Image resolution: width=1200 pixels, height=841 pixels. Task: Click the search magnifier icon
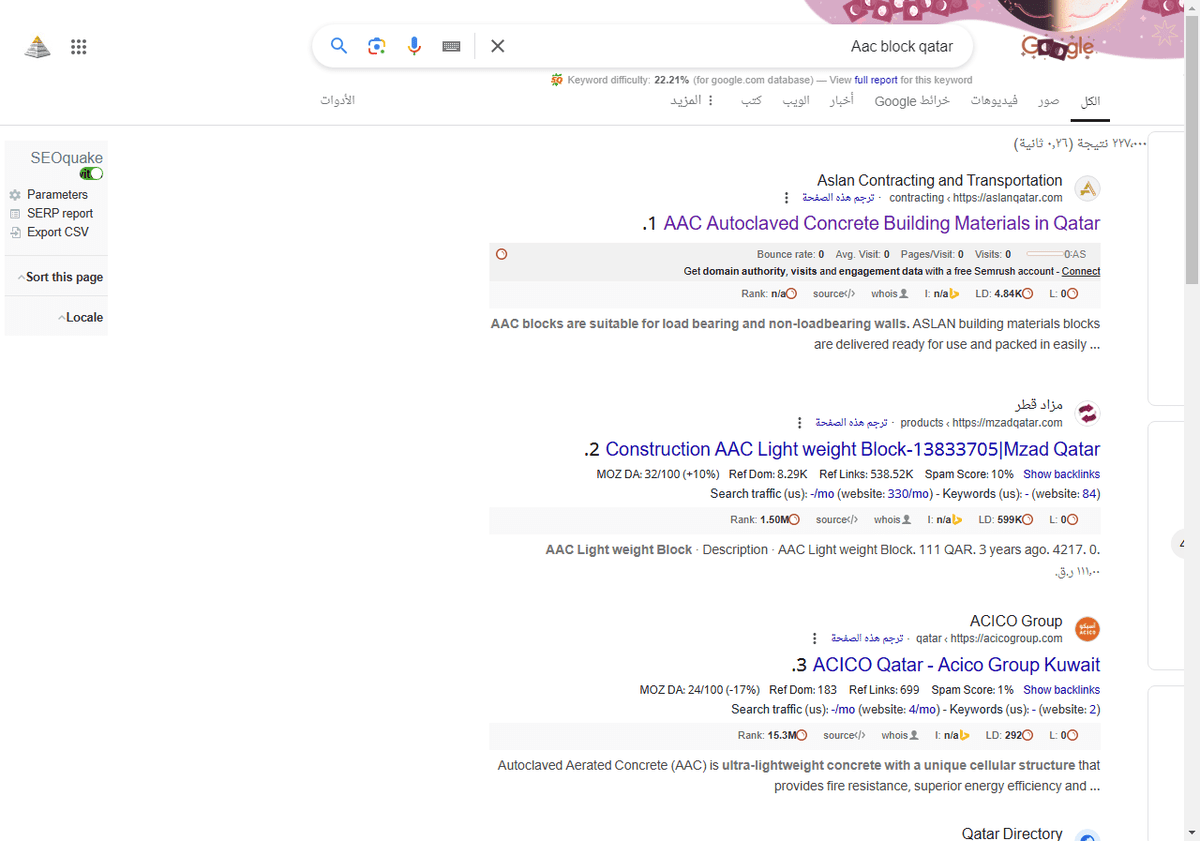[338, 46]
